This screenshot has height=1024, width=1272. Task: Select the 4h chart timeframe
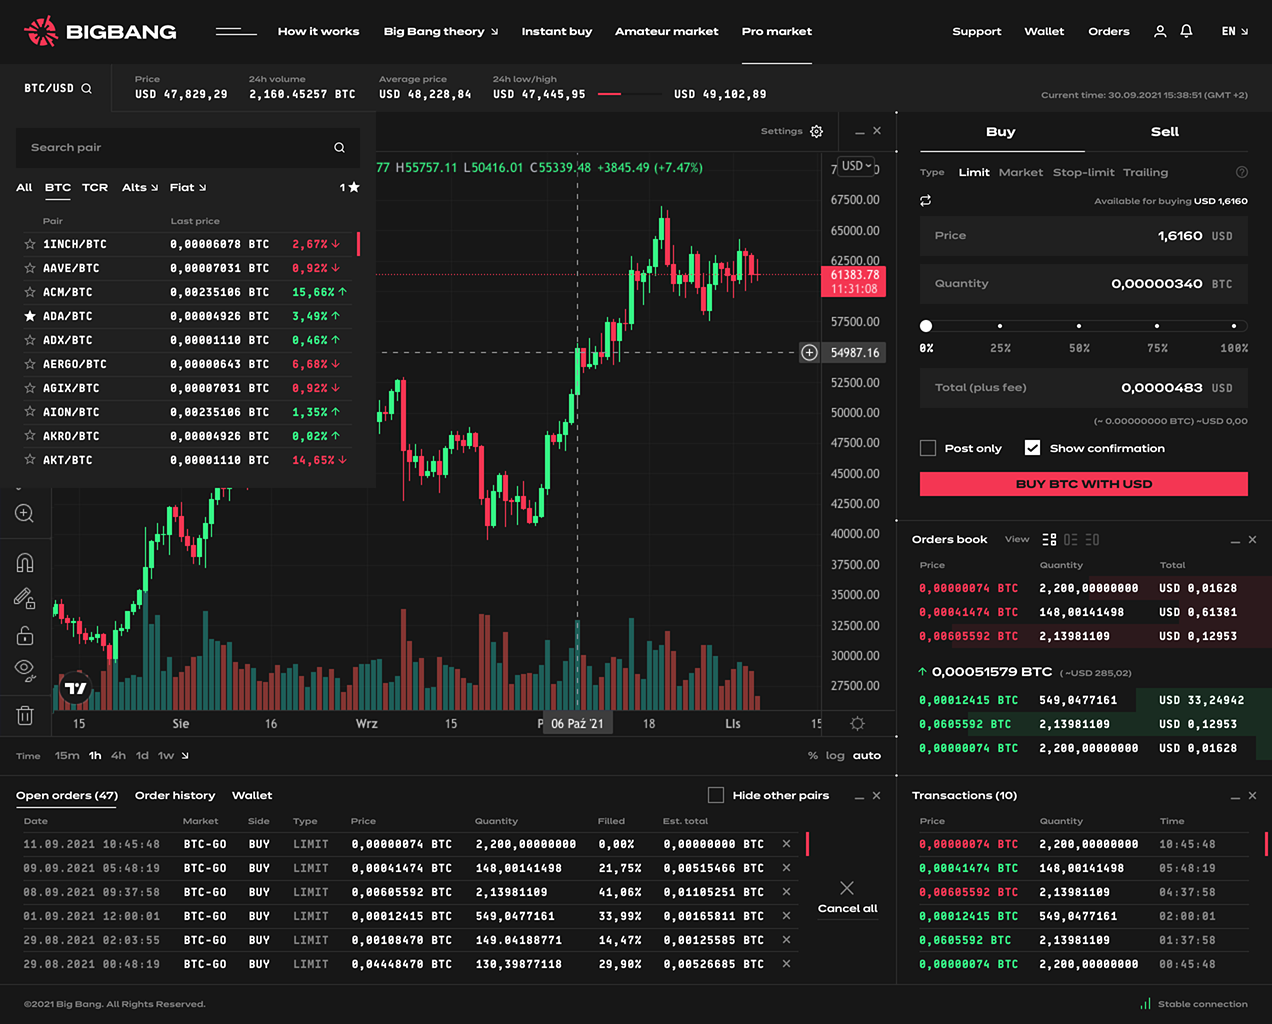pyautogui.click(x=119, y=755)
